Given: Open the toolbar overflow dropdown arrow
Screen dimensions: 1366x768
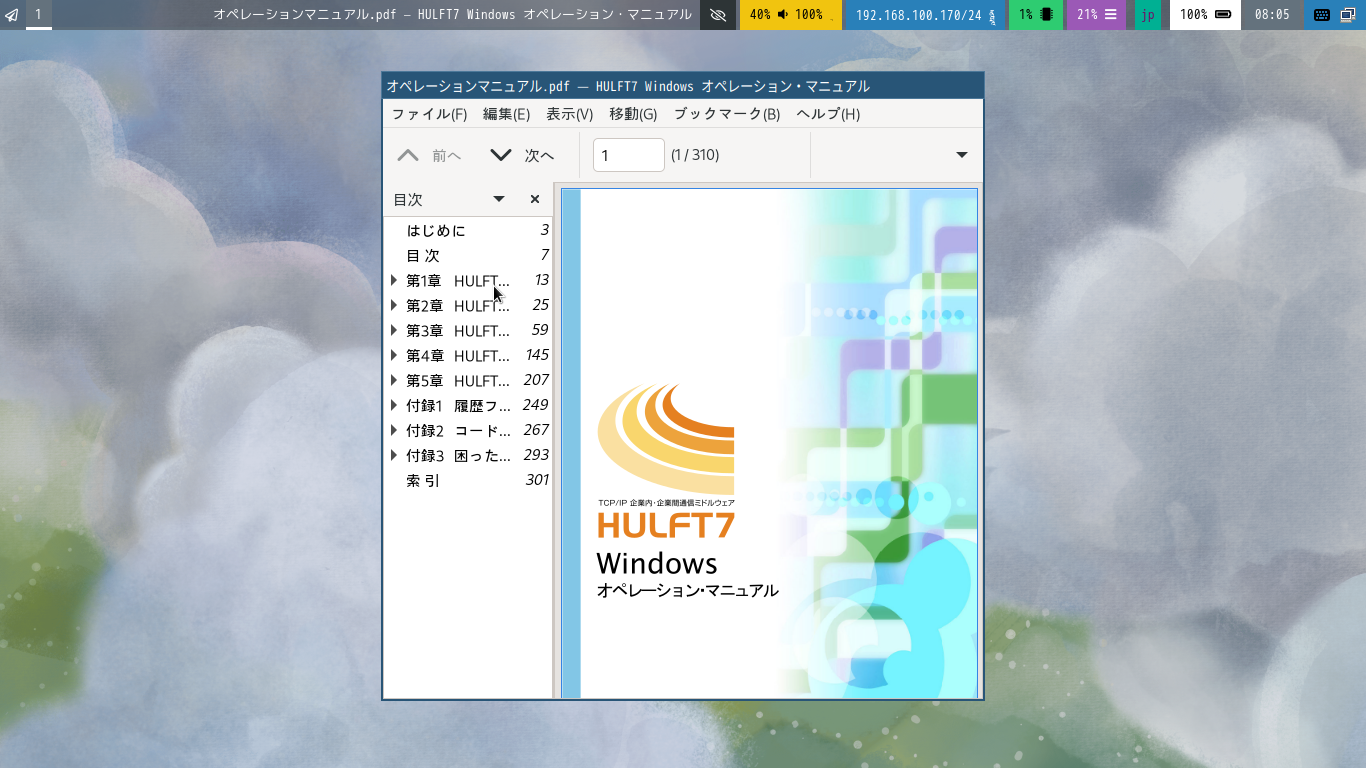Looking at the screenshot, I should [962, 155].
